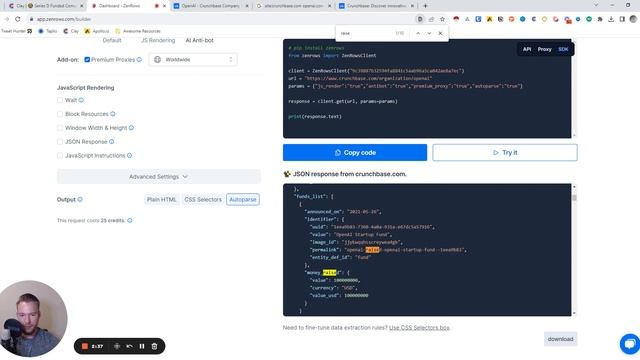The height and width of the screenshot is (360, 640).
Task: Open Apollo.io bookmark
Action: click(97, 31)
